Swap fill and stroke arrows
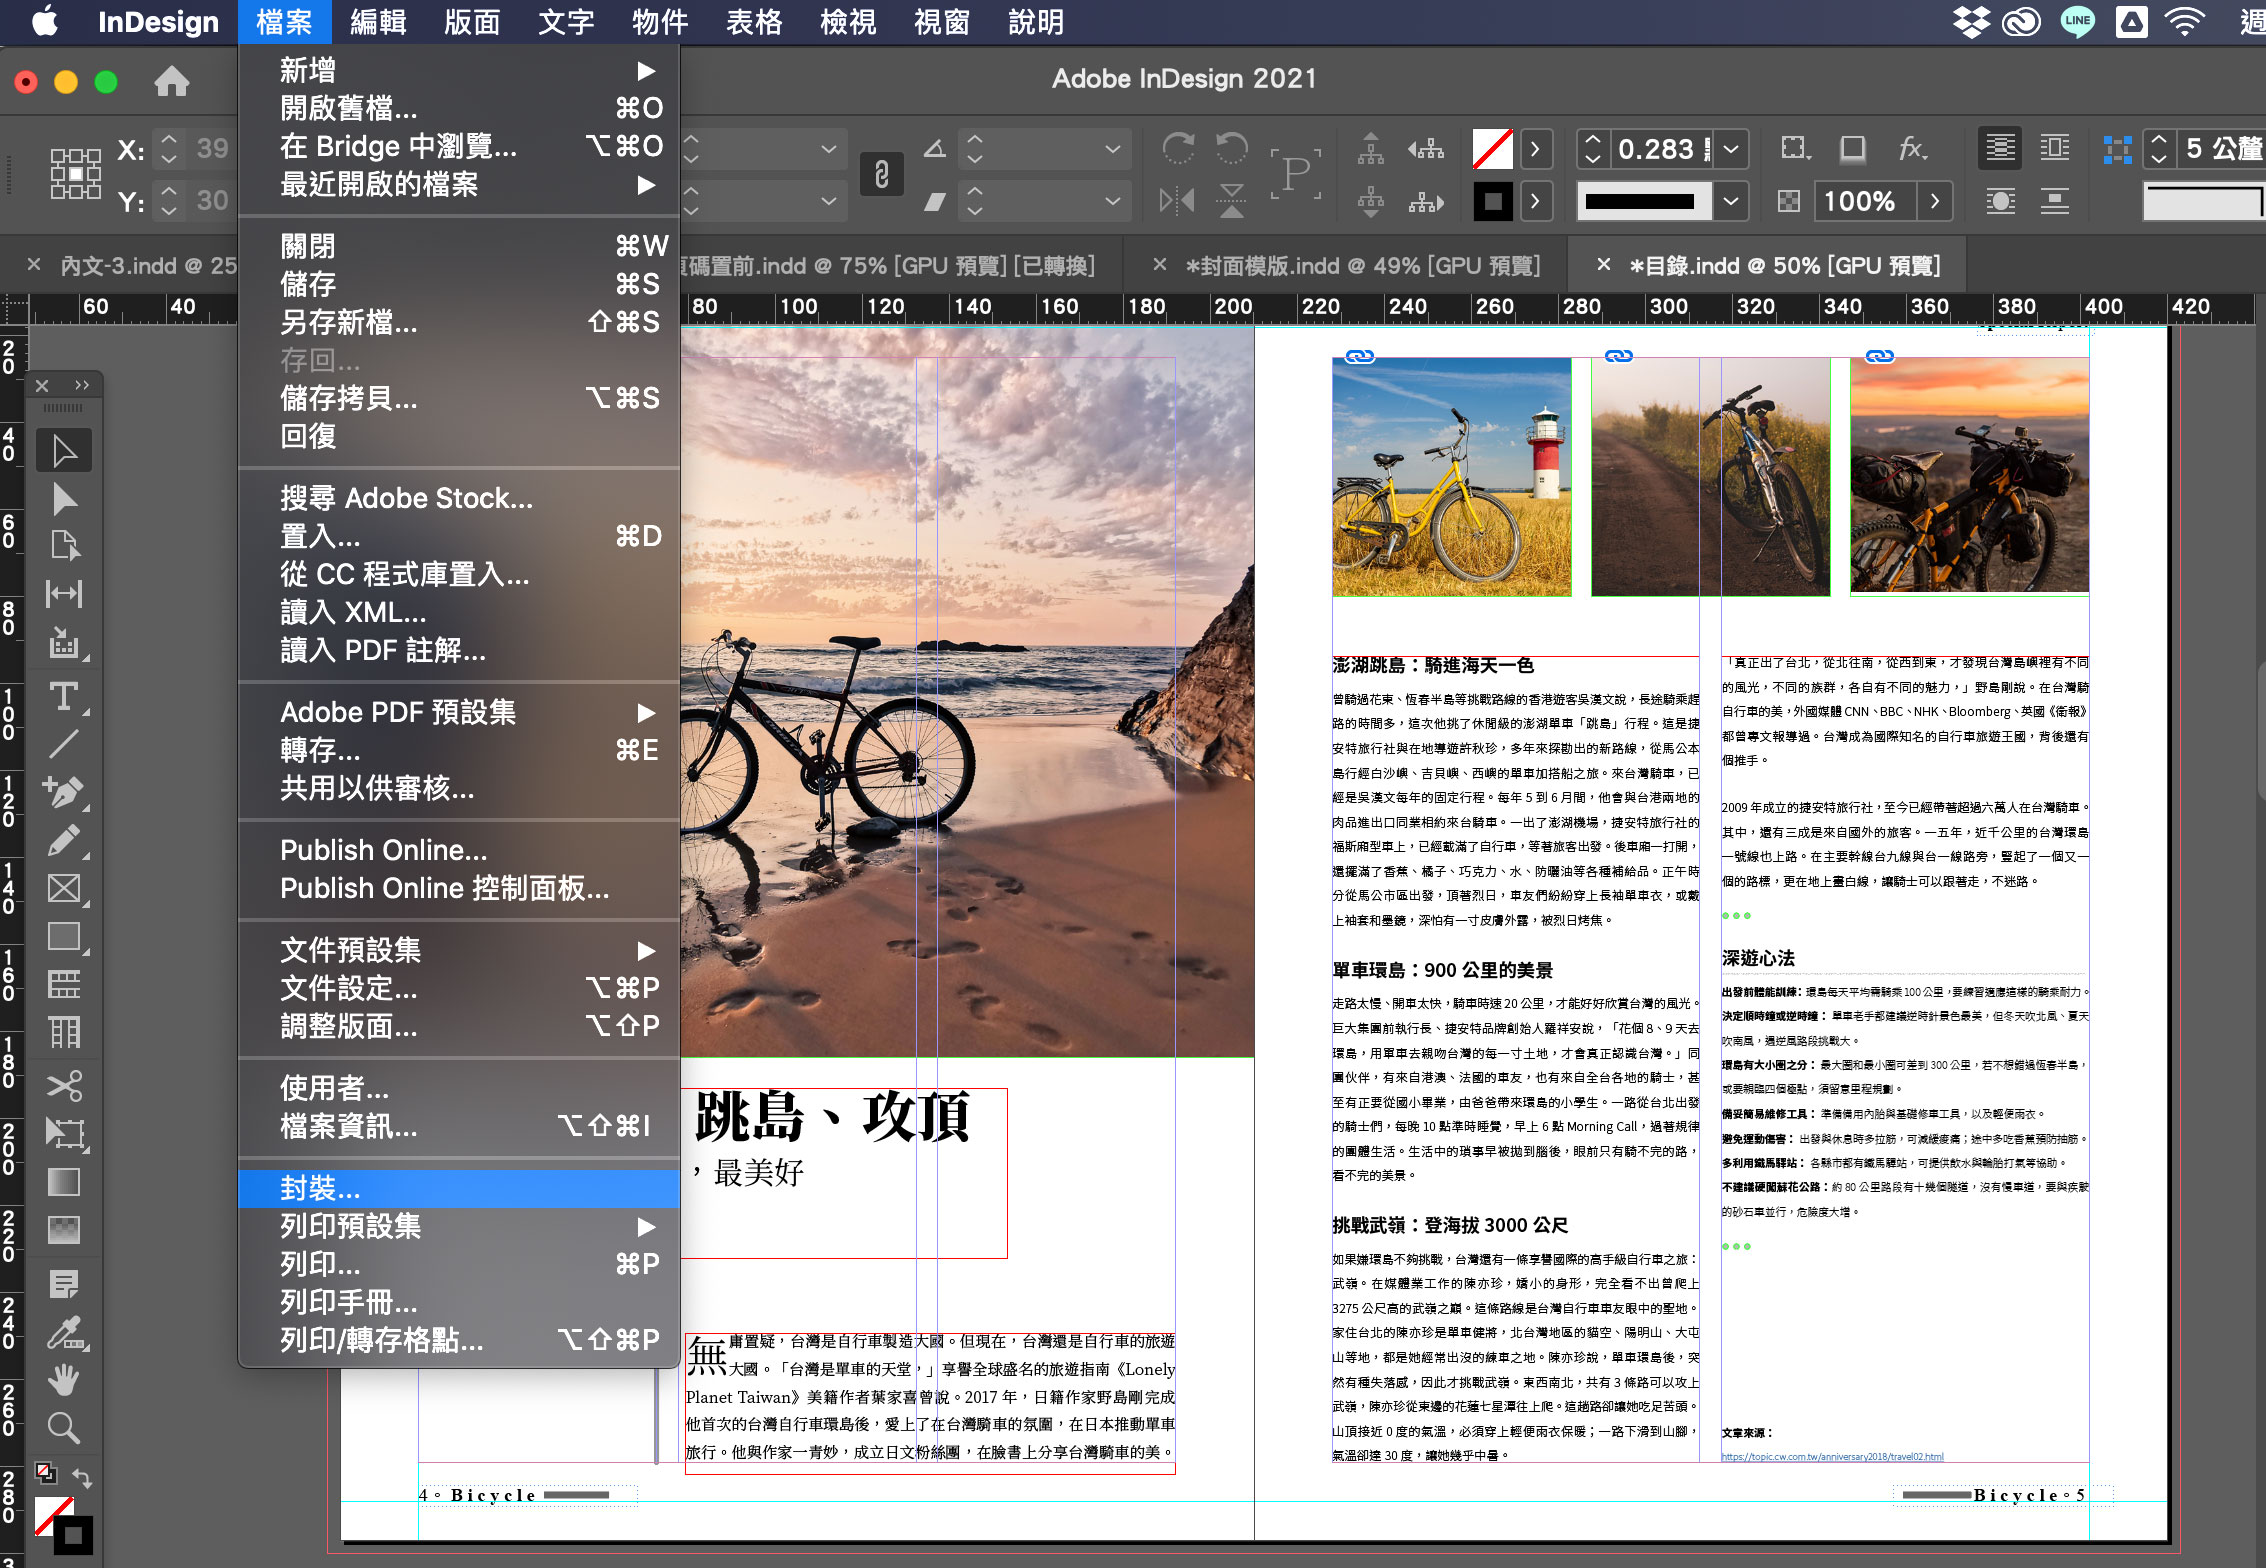 (83, 1477)
